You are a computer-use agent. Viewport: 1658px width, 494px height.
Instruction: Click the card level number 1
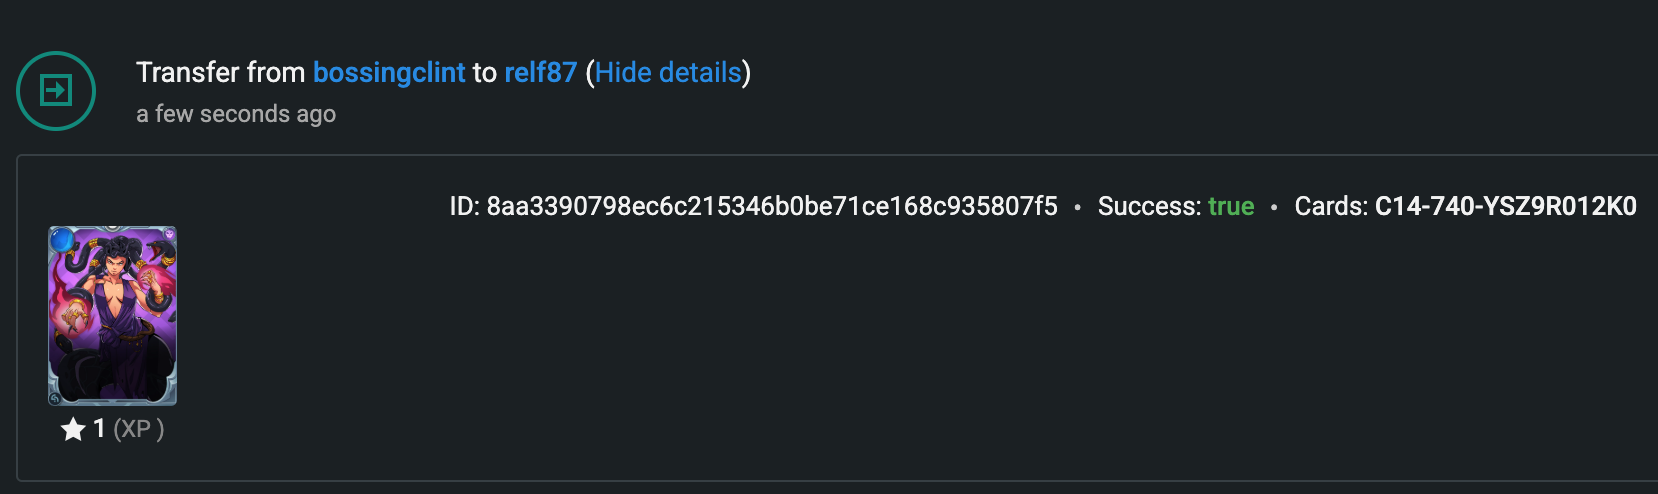point(99,429)
